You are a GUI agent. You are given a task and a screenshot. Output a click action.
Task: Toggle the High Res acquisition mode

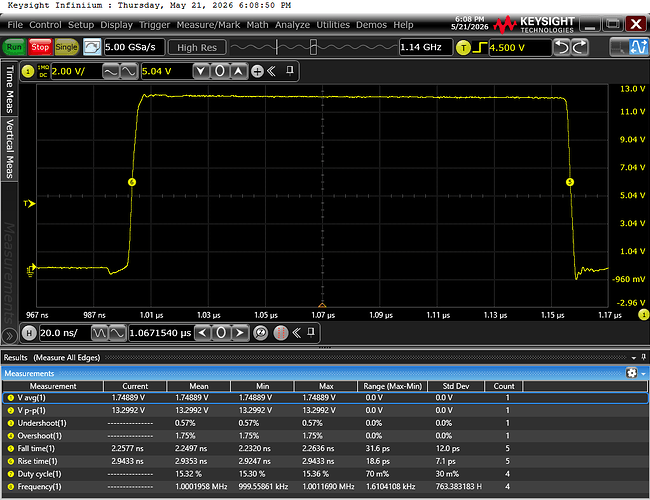[x=197, y=48]
